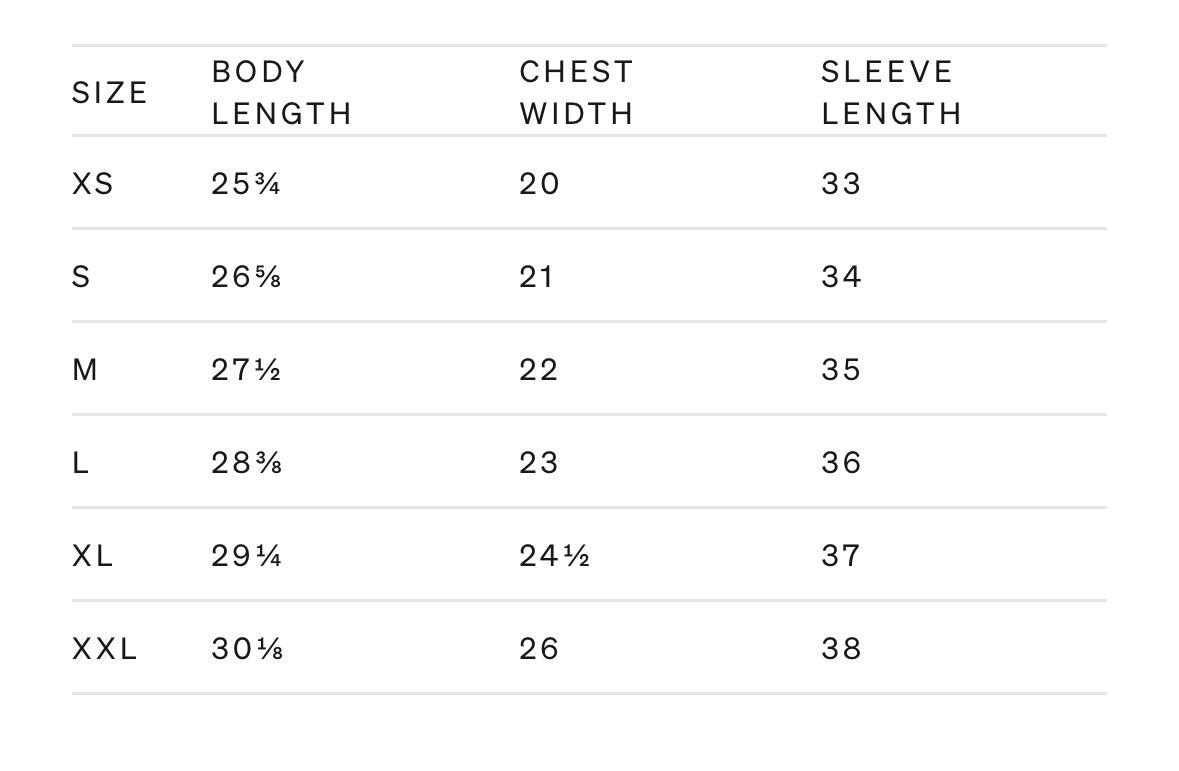The width and height of the screenshot is (1179, 771).
Task: Click body length value 26⅝
Action: 246,277
